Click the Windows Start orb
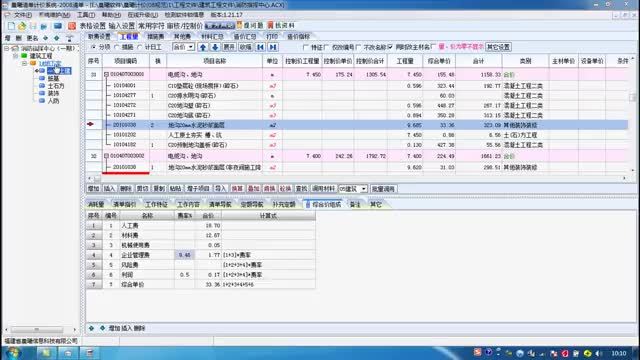 pyautogui.click(x=13, y=353)
